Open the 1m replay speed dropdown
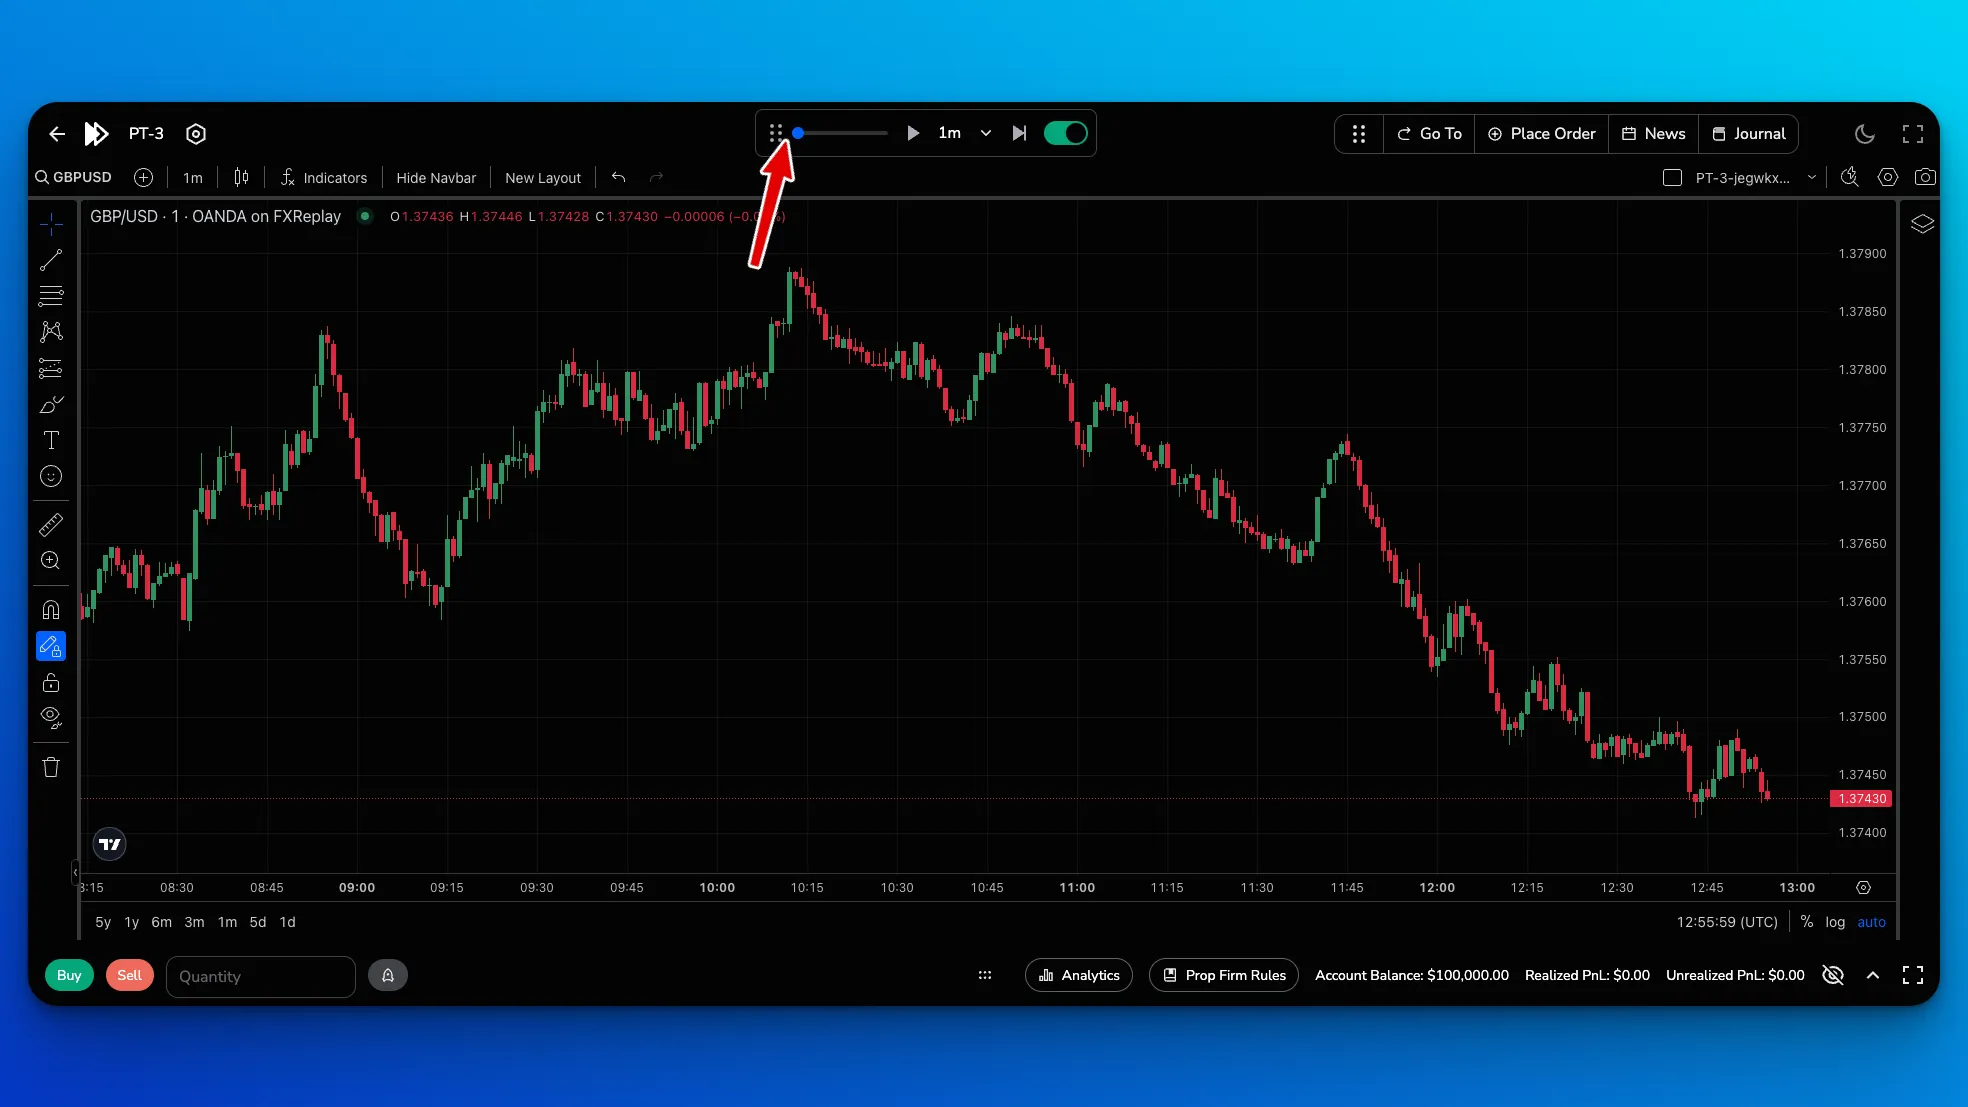The height and width of the screenshot is (1107, 1968). (x=985, y=133)
